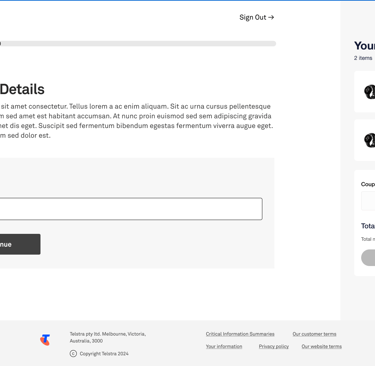
Task: Click the grey rounded checkout button
Action: pos(368,258)
